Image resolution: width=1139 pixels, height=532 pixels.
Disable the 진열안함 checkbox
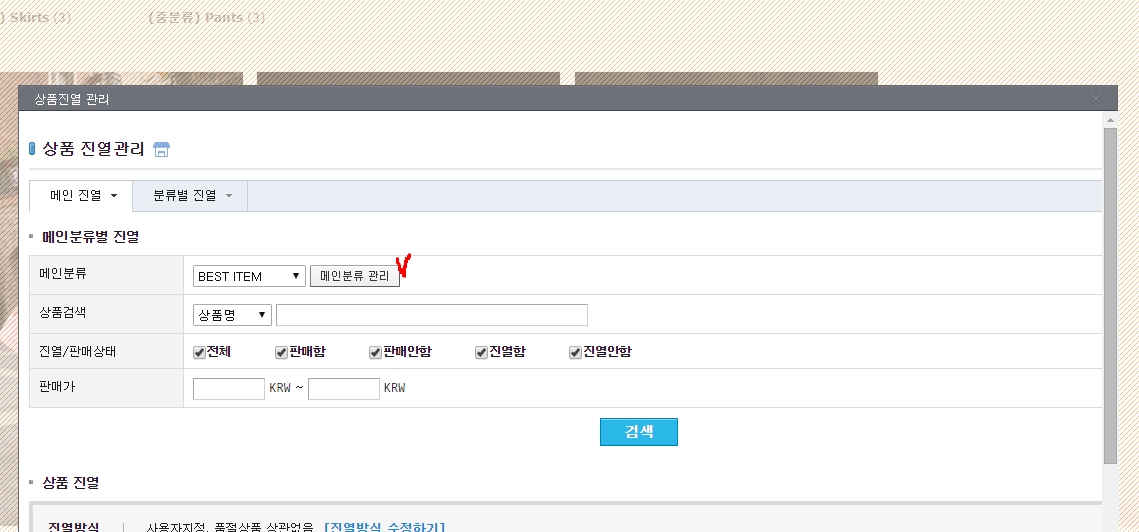tap(575, 352)
